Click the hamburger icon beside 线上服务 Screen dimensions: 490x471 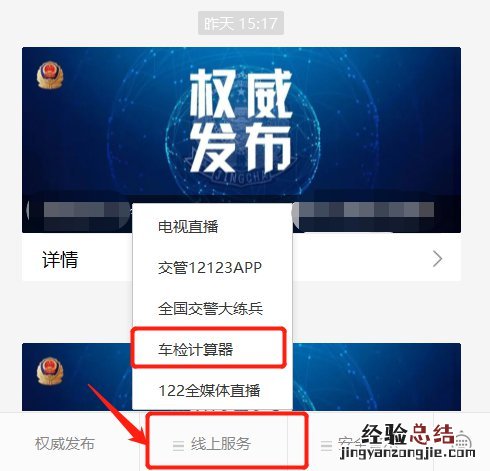[178, 445]
